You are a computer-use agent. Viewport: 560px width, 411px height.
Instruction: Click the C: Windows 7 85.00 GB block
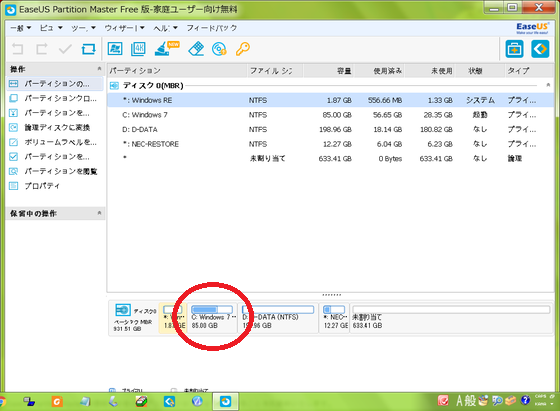tap(213, 317)
